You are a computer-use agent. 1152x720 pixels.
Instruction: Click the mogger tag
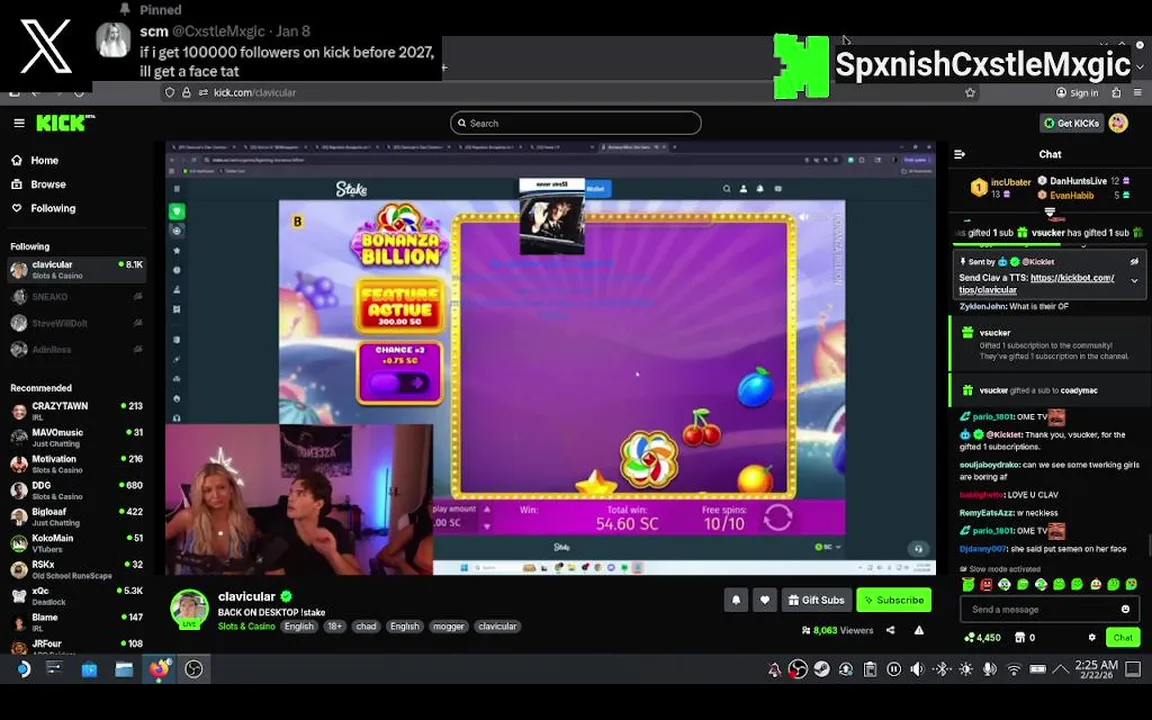pos(448,627)
